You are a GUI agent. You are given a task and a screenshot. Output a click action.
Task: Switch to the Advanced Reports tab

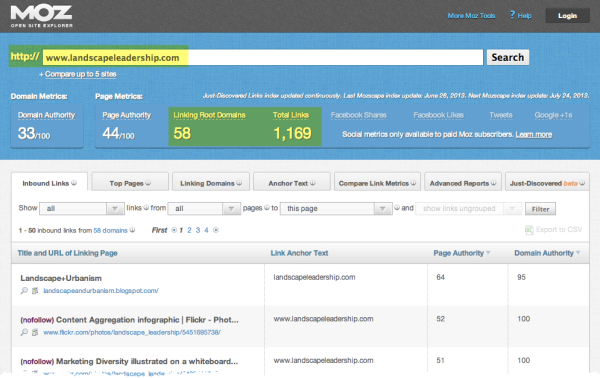tap(463, 183)
